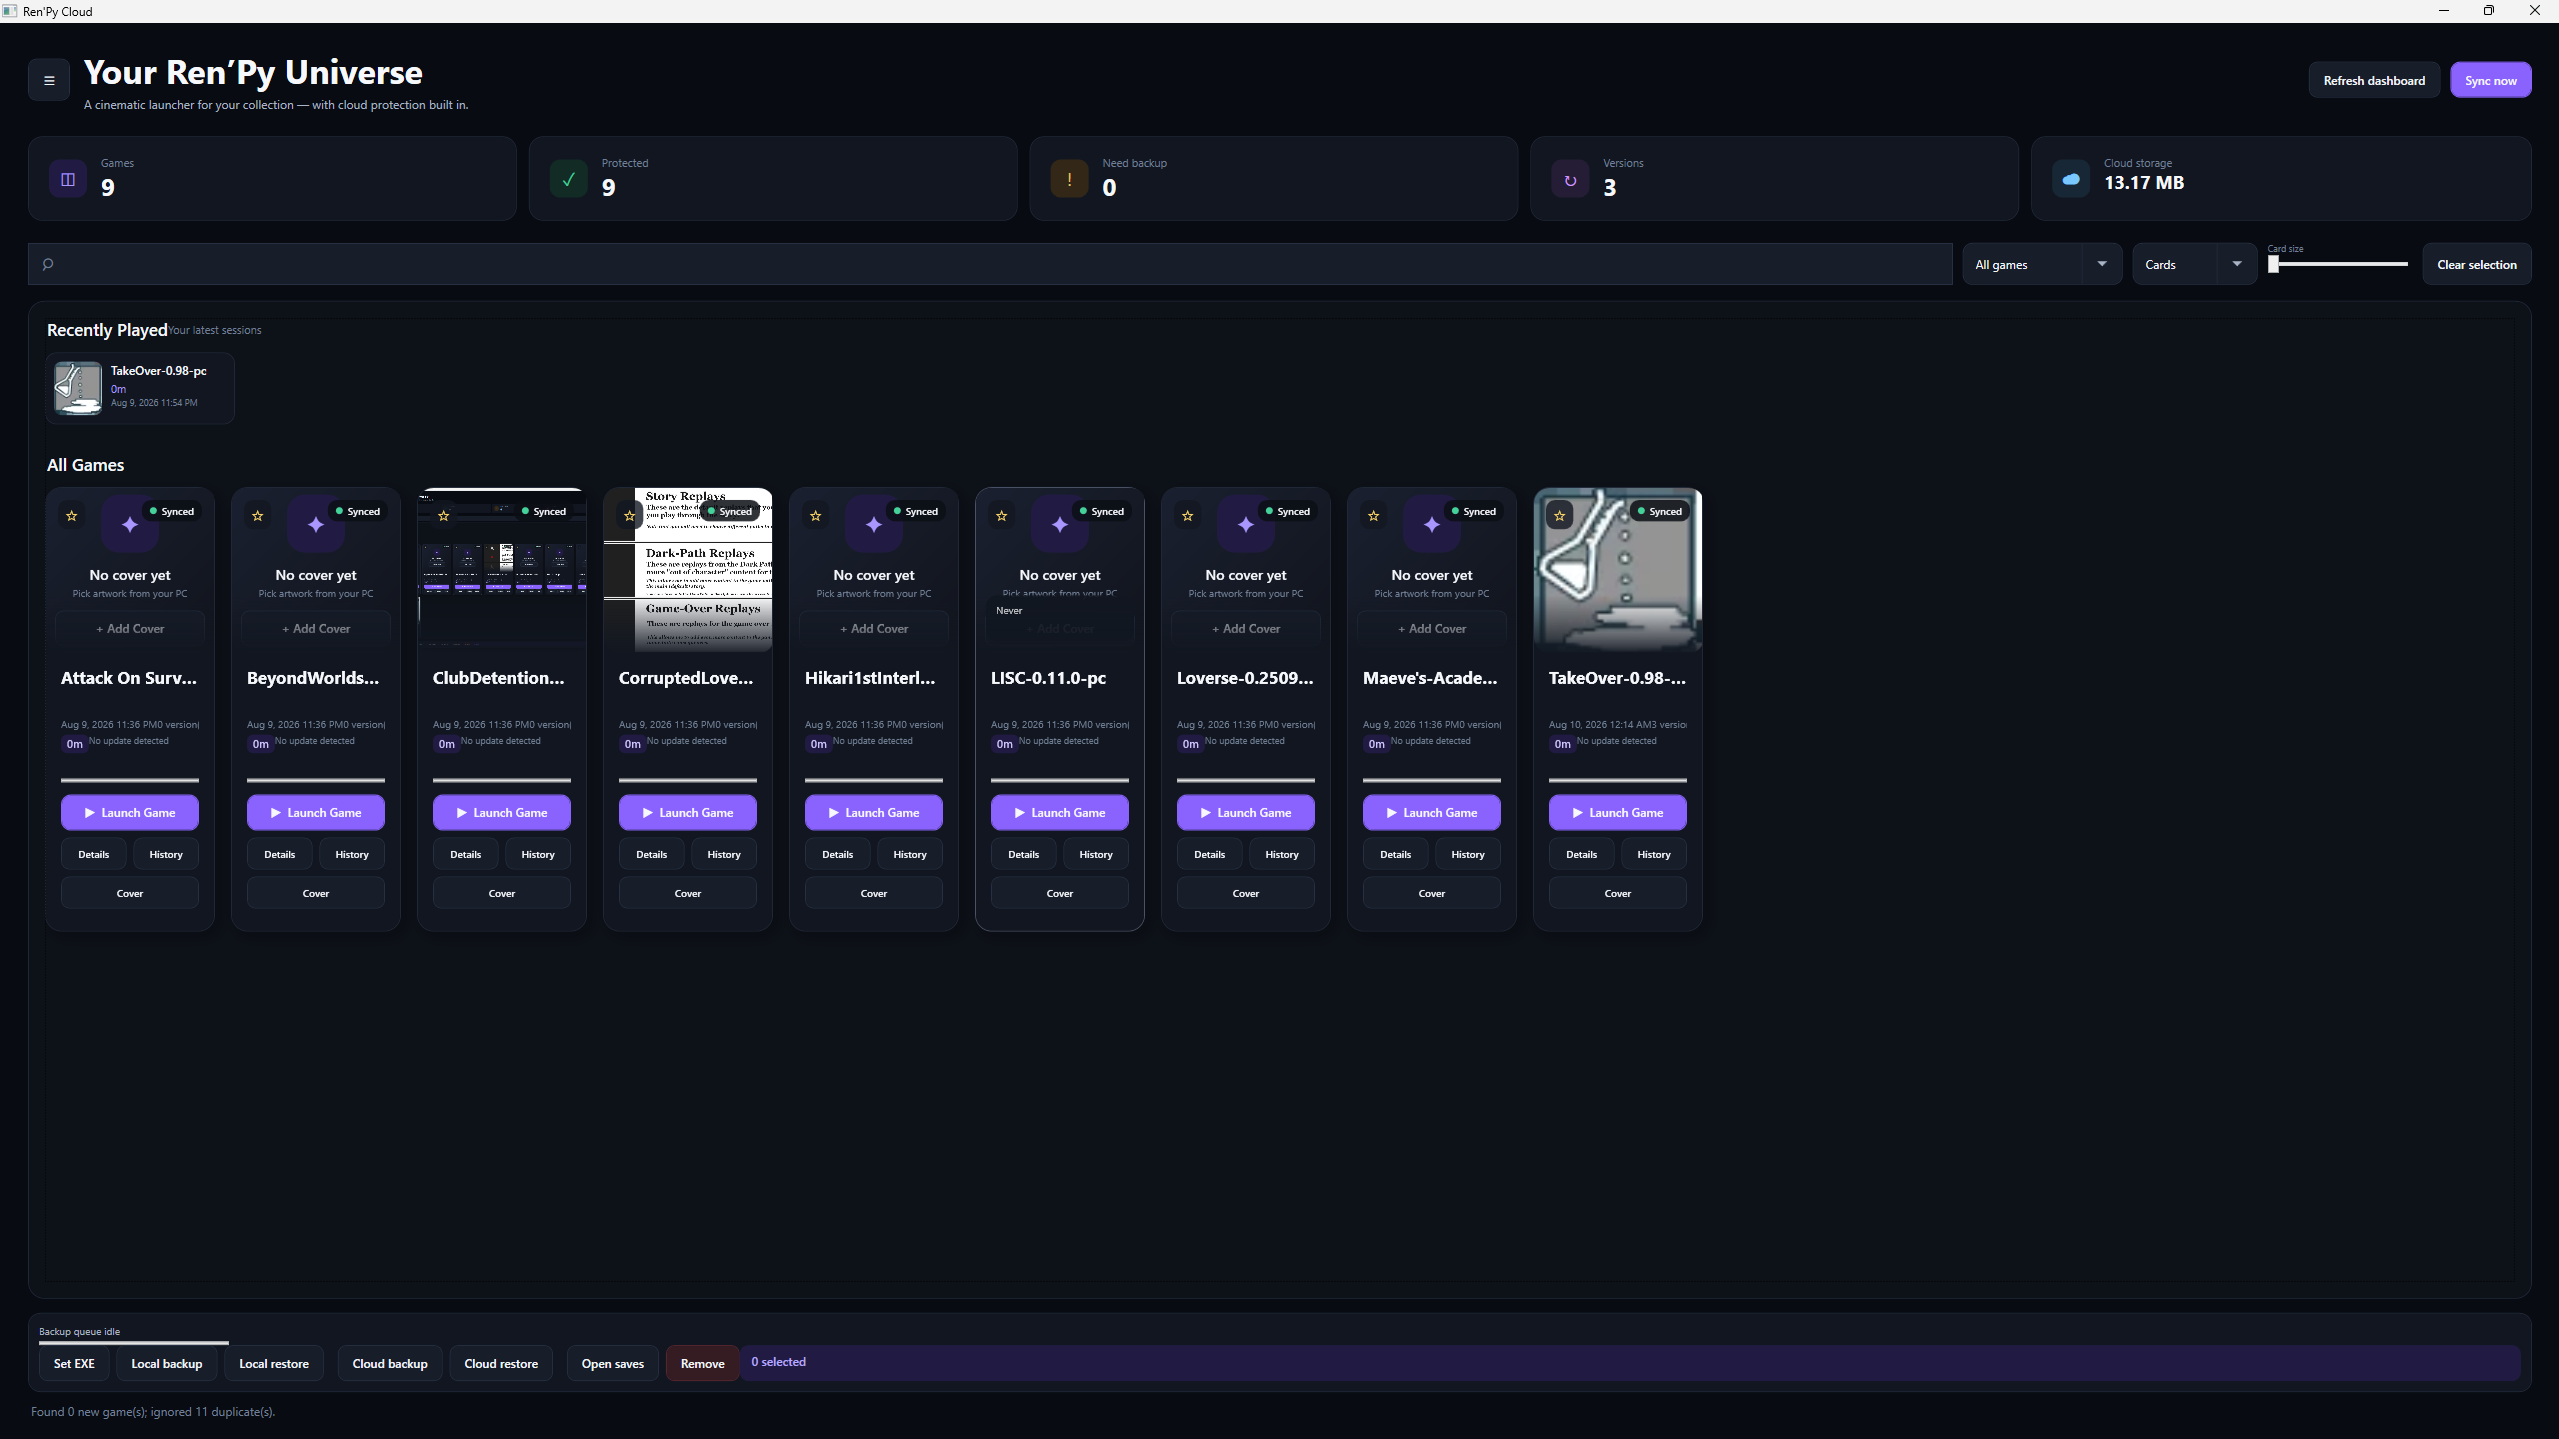Click the Games stat card icon

tap(68, 179)
